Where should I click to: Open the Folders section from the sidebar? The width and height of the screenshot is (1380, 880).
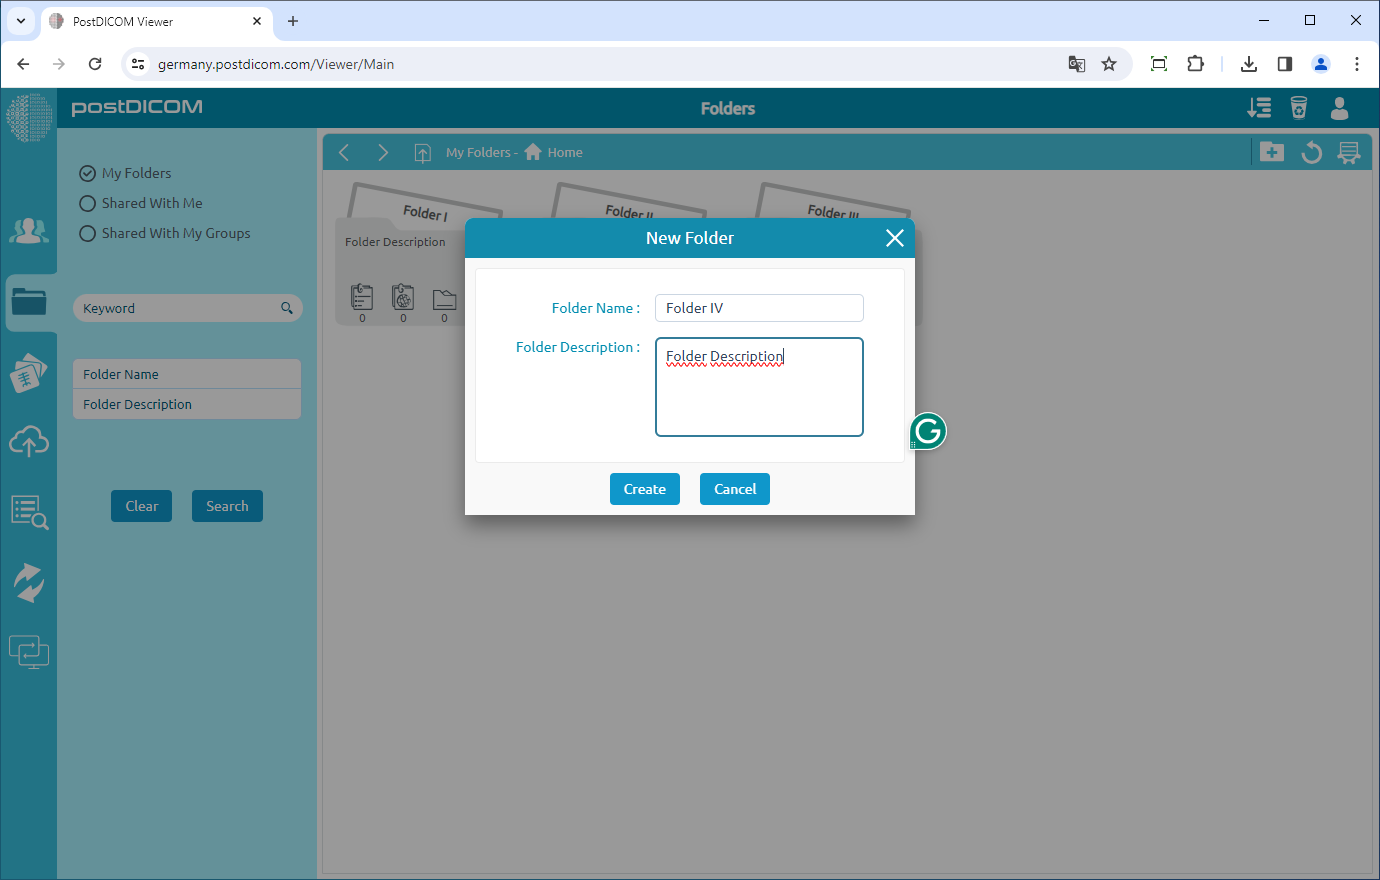coord(29,302)
